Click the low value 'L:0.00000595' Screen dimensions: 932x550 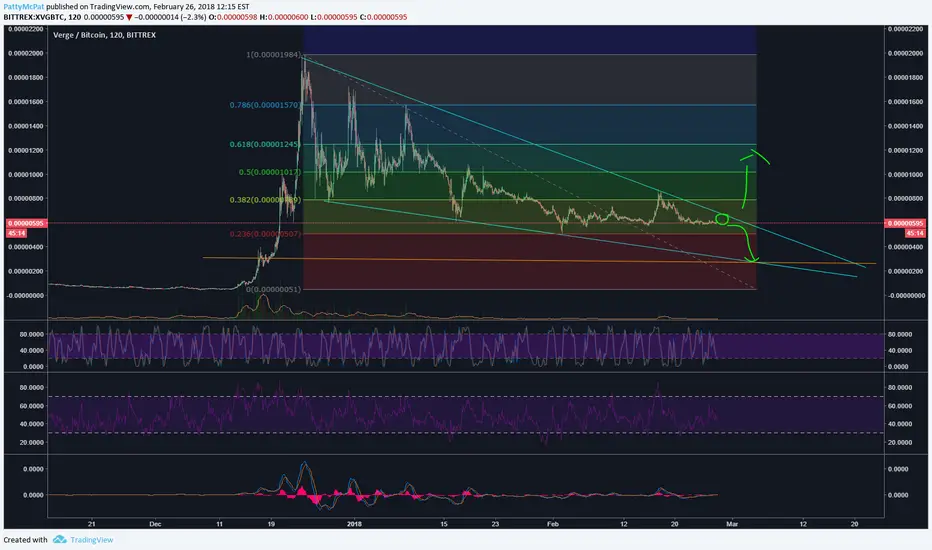334,17
